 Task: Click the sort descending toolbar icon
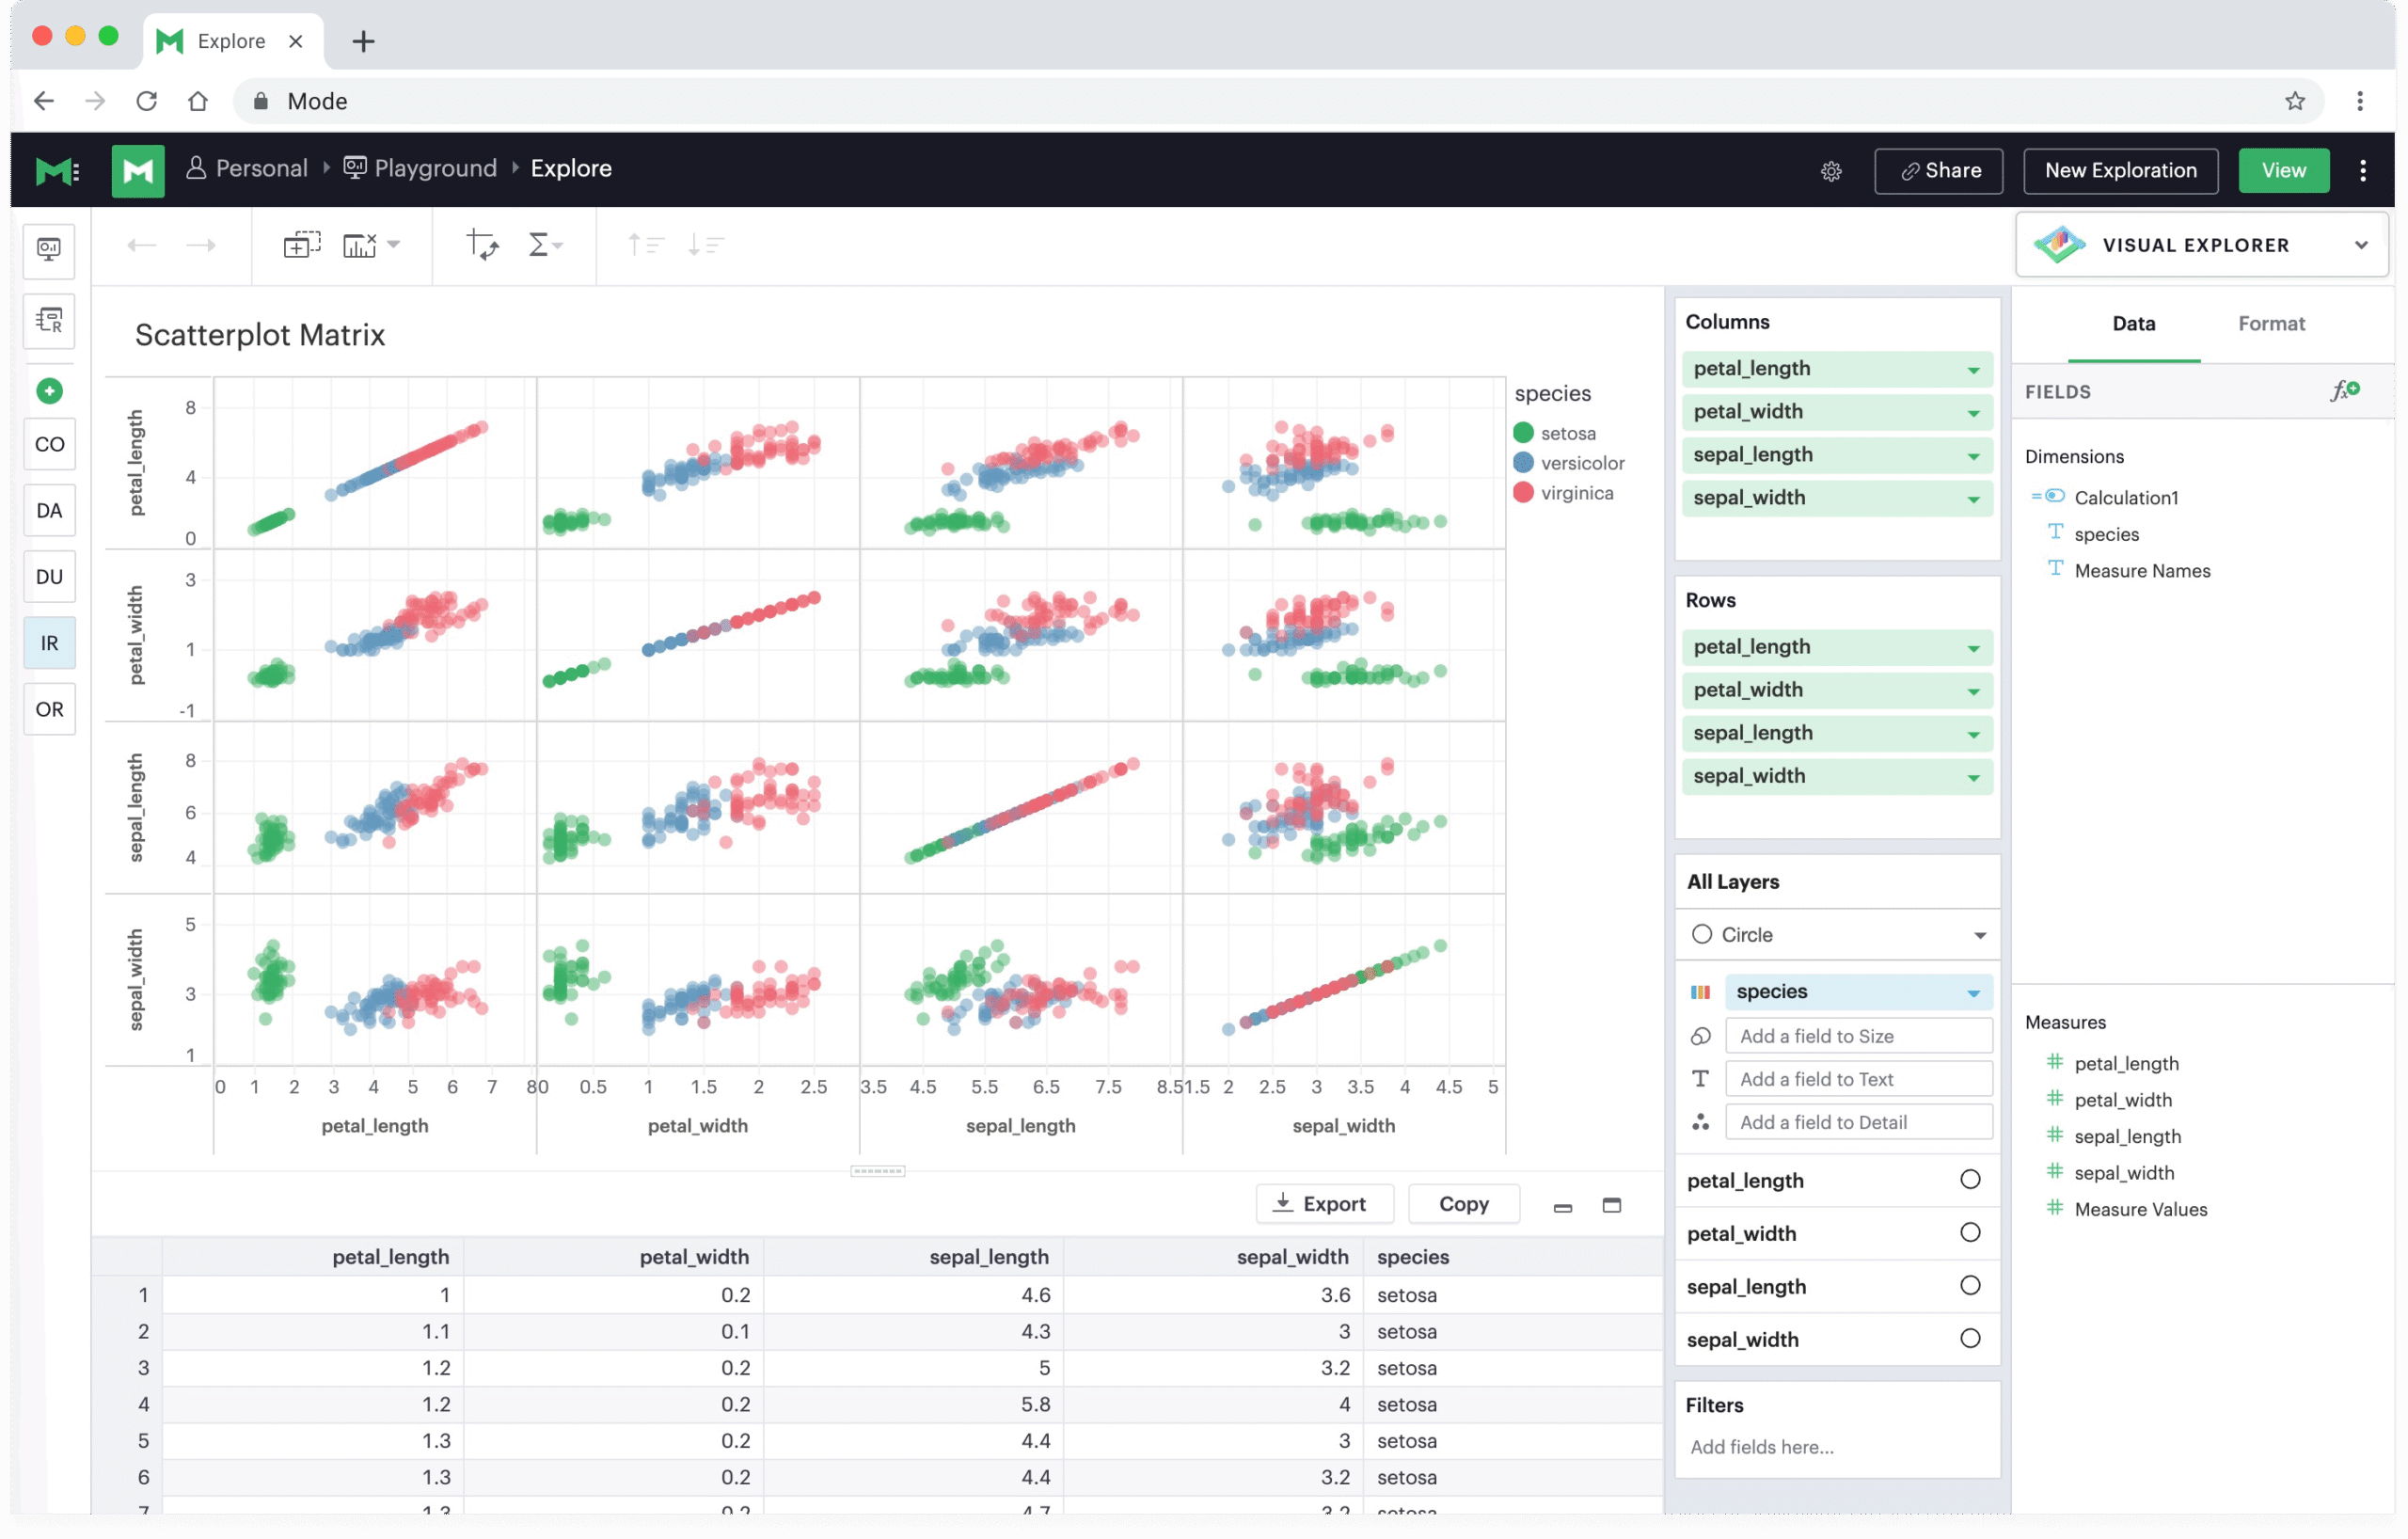[705, 245]
